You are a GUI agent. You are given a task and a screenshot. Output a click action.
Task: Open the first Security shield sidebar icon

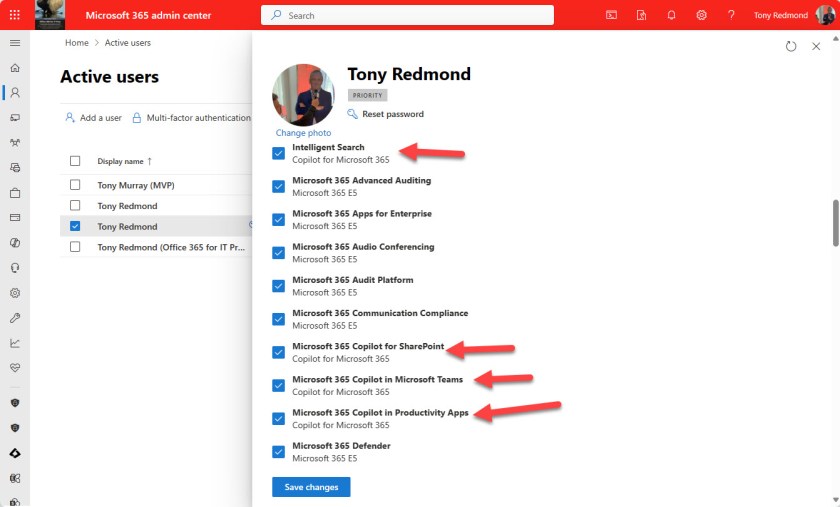(x=15, y=403)
